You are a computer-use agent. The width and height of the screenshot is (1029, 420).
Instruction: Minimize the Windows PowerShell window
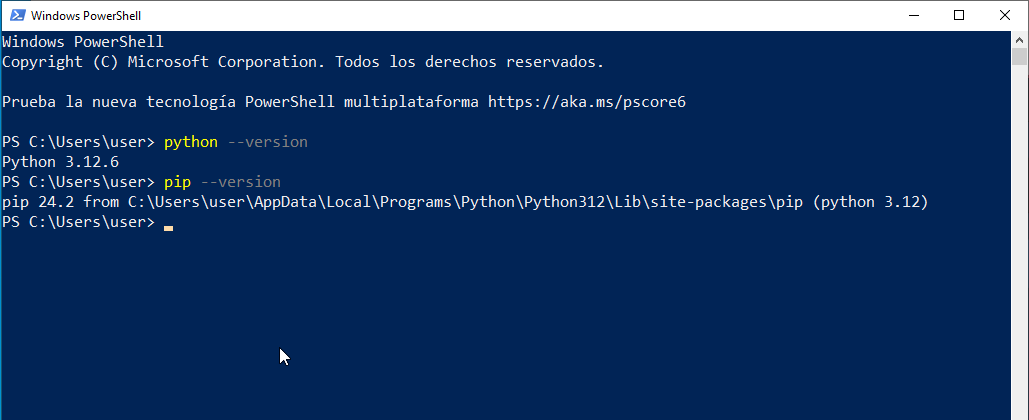(914, 15)
